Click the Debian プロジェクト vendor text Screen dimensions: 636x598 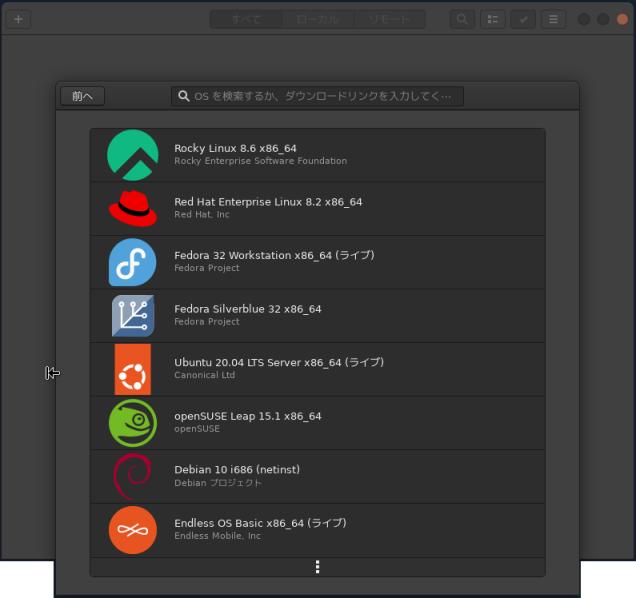click(218, 483)
